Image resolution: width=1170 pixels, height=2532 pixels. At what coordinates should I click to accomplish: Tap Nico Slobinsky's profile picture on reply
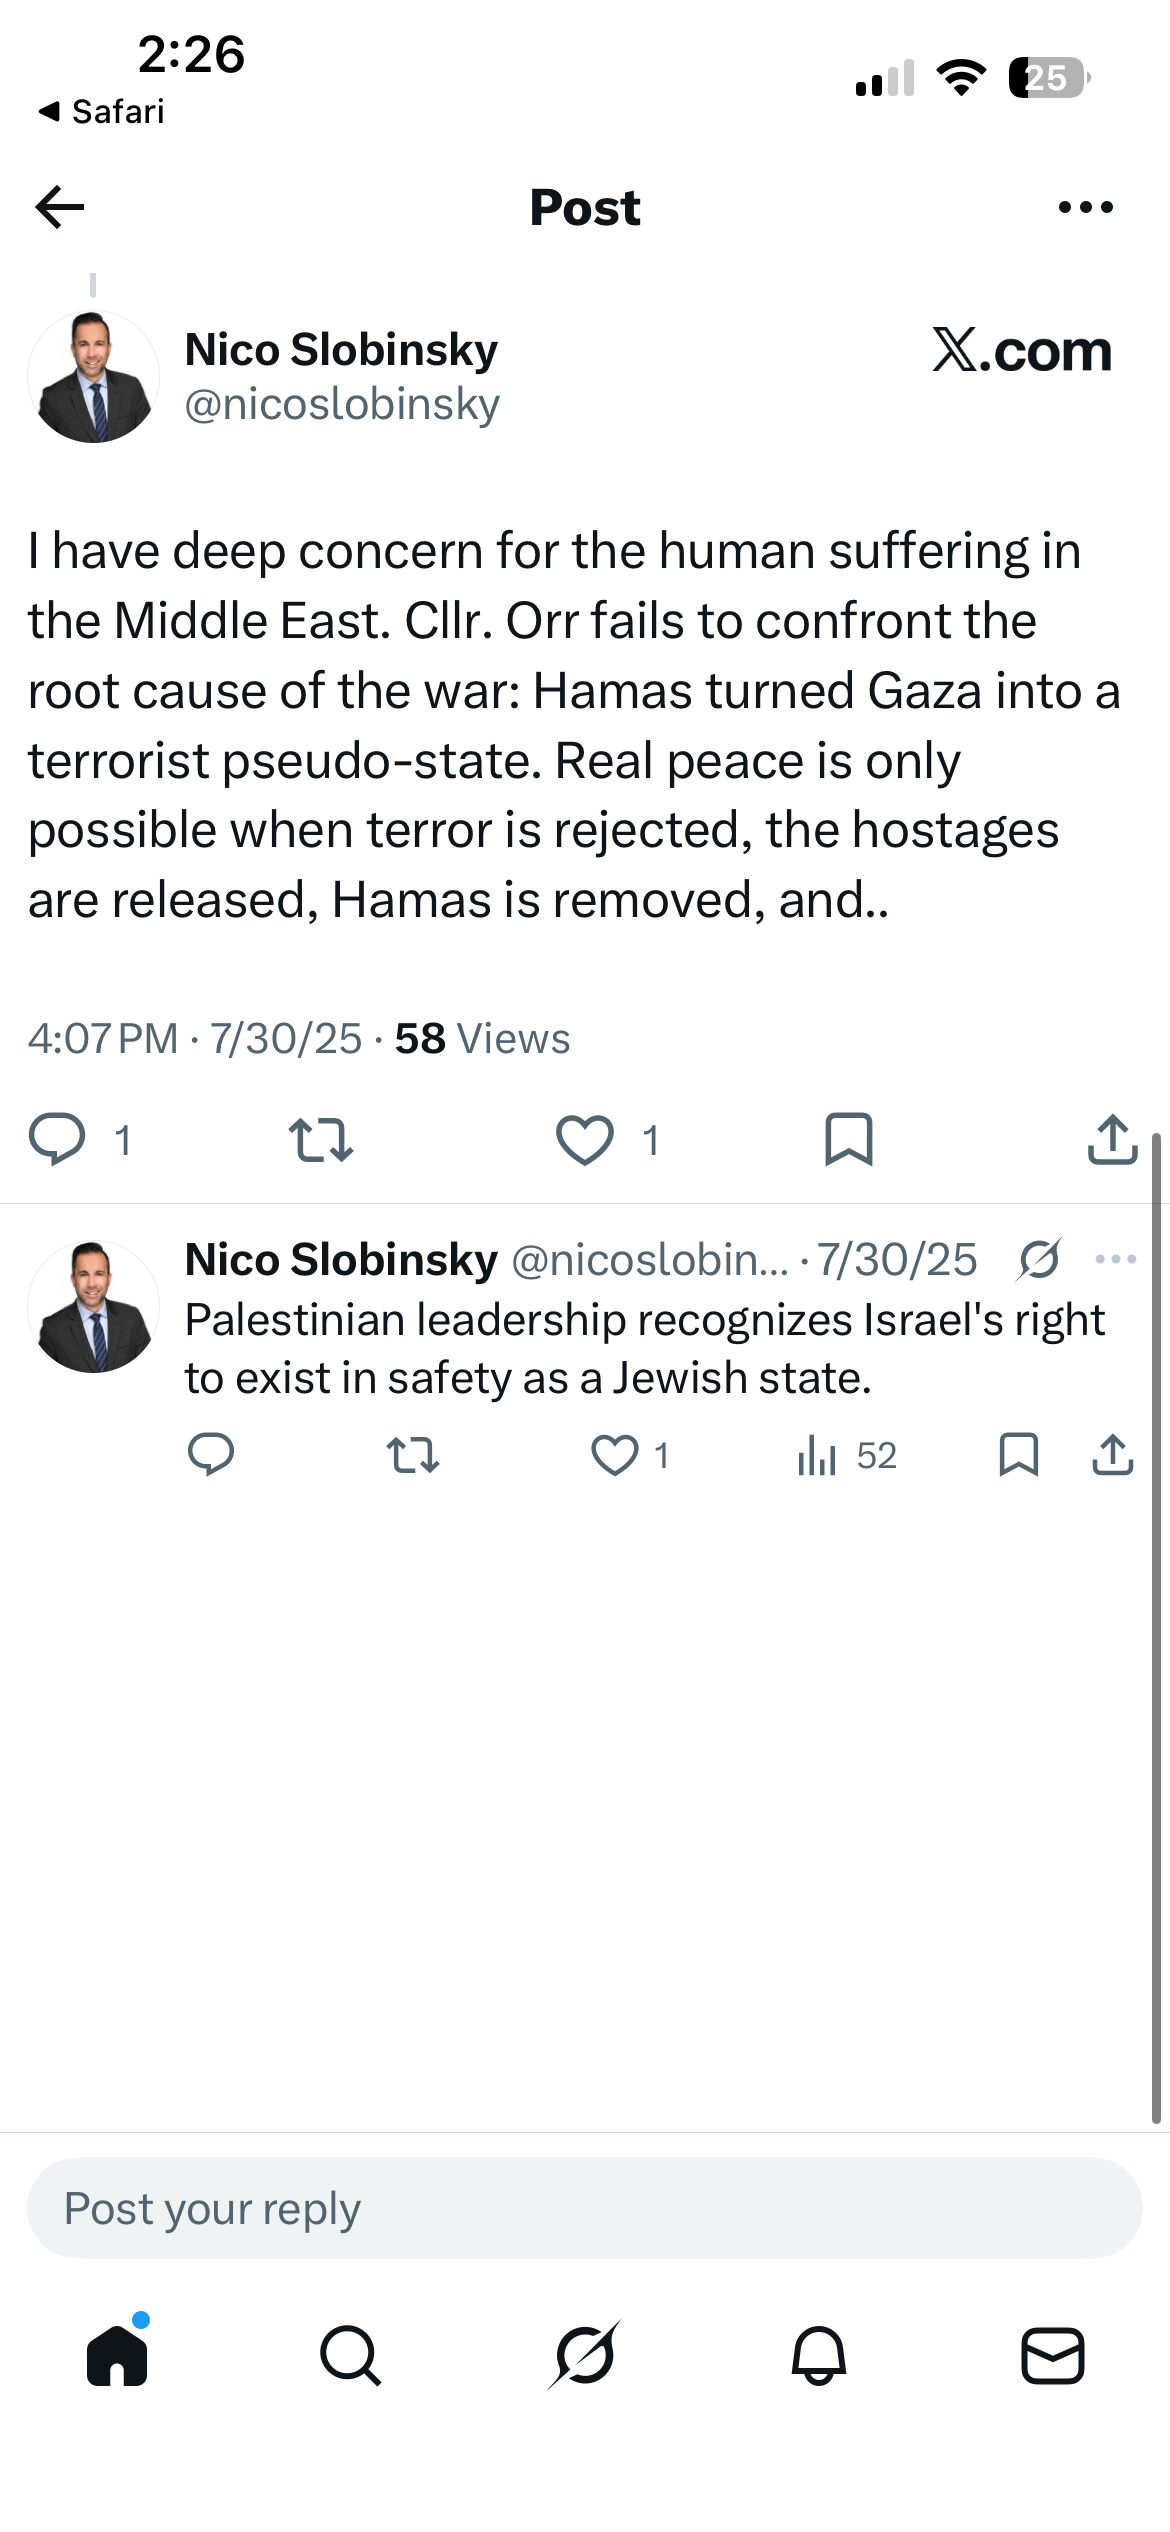coord(94,1307)
